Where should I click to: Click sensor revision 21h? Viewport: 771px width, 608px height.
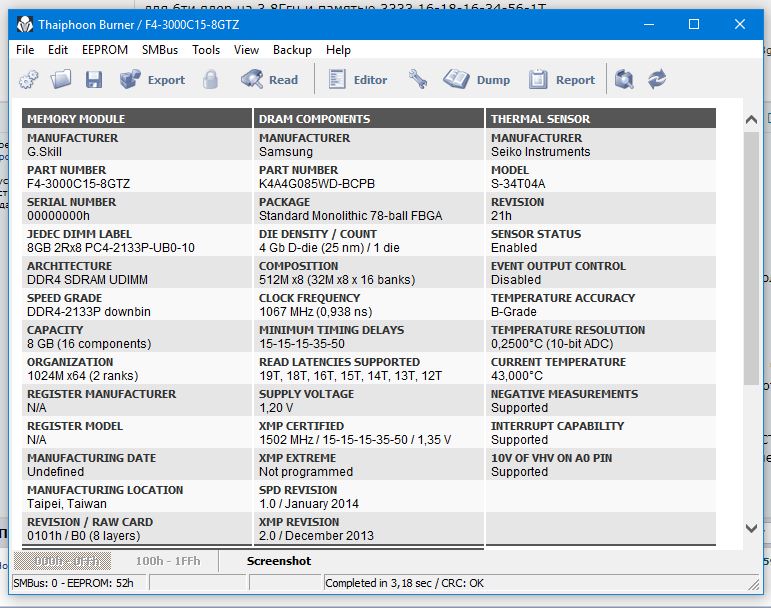coord(501,216)
